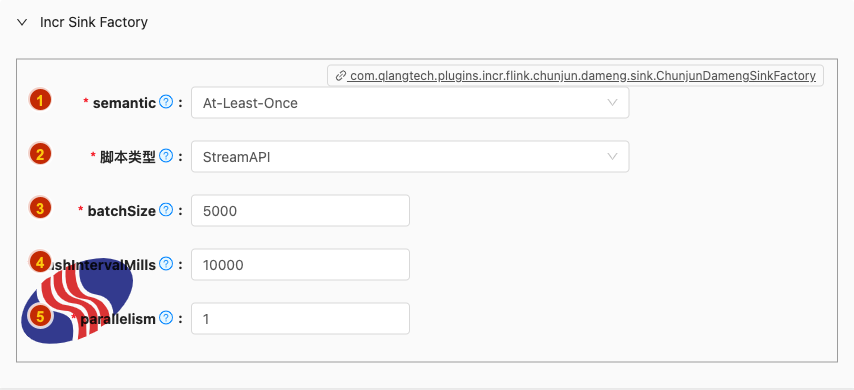Click the parallelism help question icon
854x390 pixels.
(x=166, y=318)
